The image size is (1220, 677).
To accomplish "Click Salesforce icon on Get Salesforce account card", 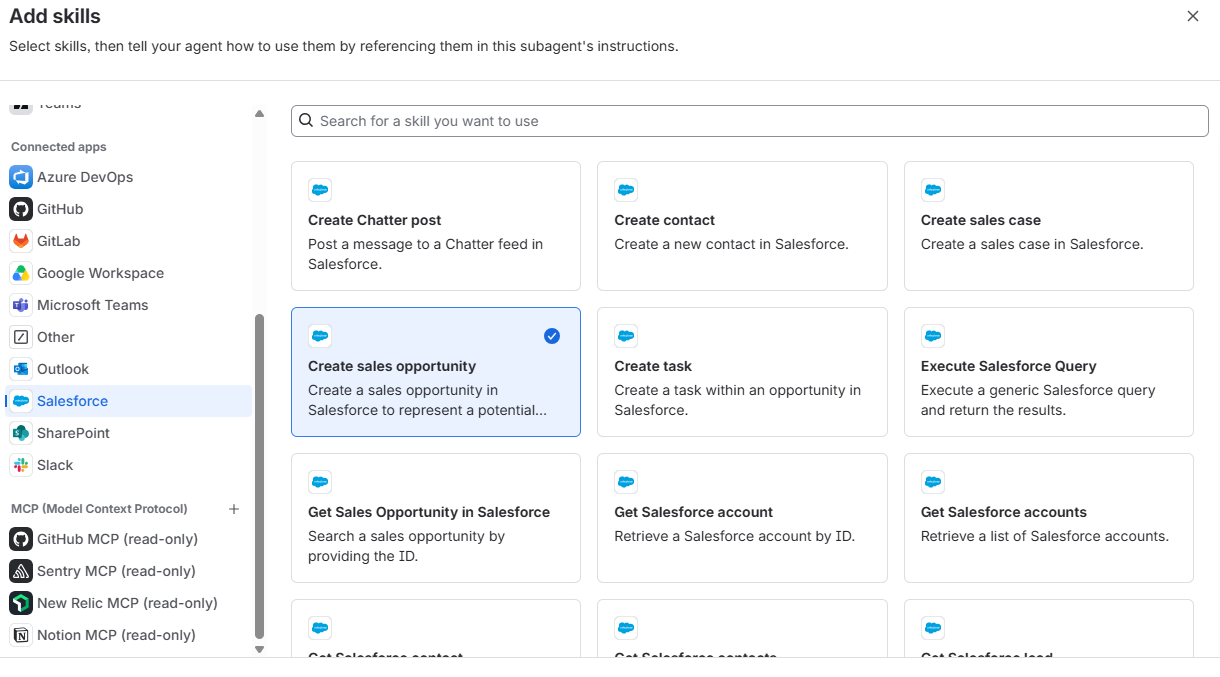I will click(626, 482).
